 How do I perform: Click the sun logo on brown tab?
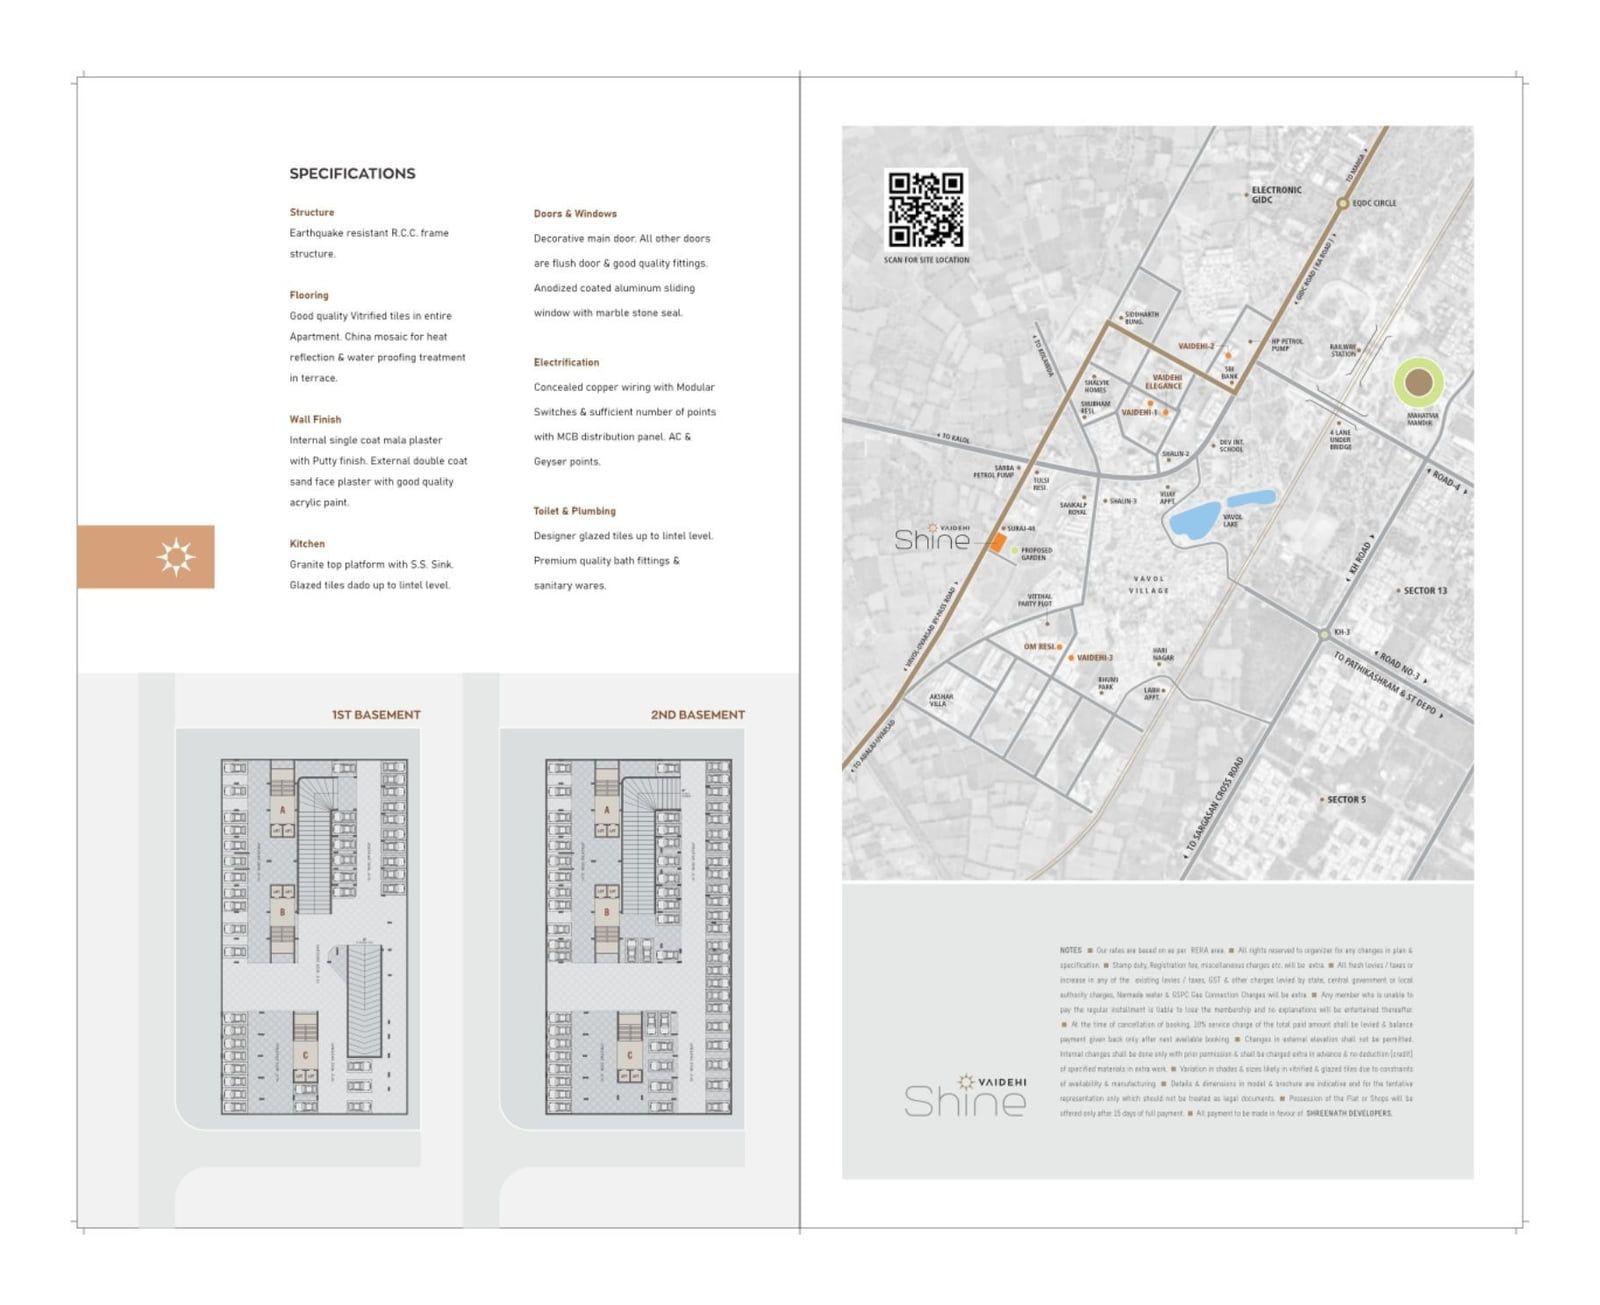tap(176, 557)
